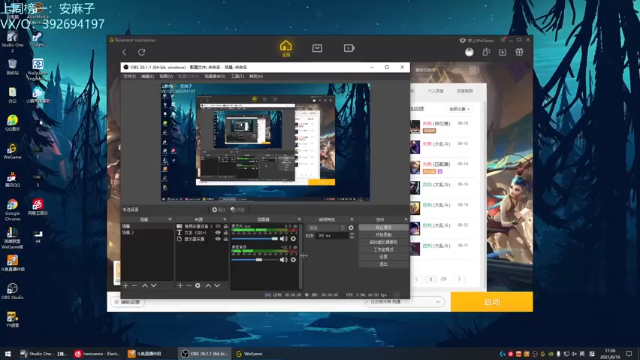This screenshot has width=640, height=360.
Task: Toggle visibility of the display capture source
Action: [218, 239]
